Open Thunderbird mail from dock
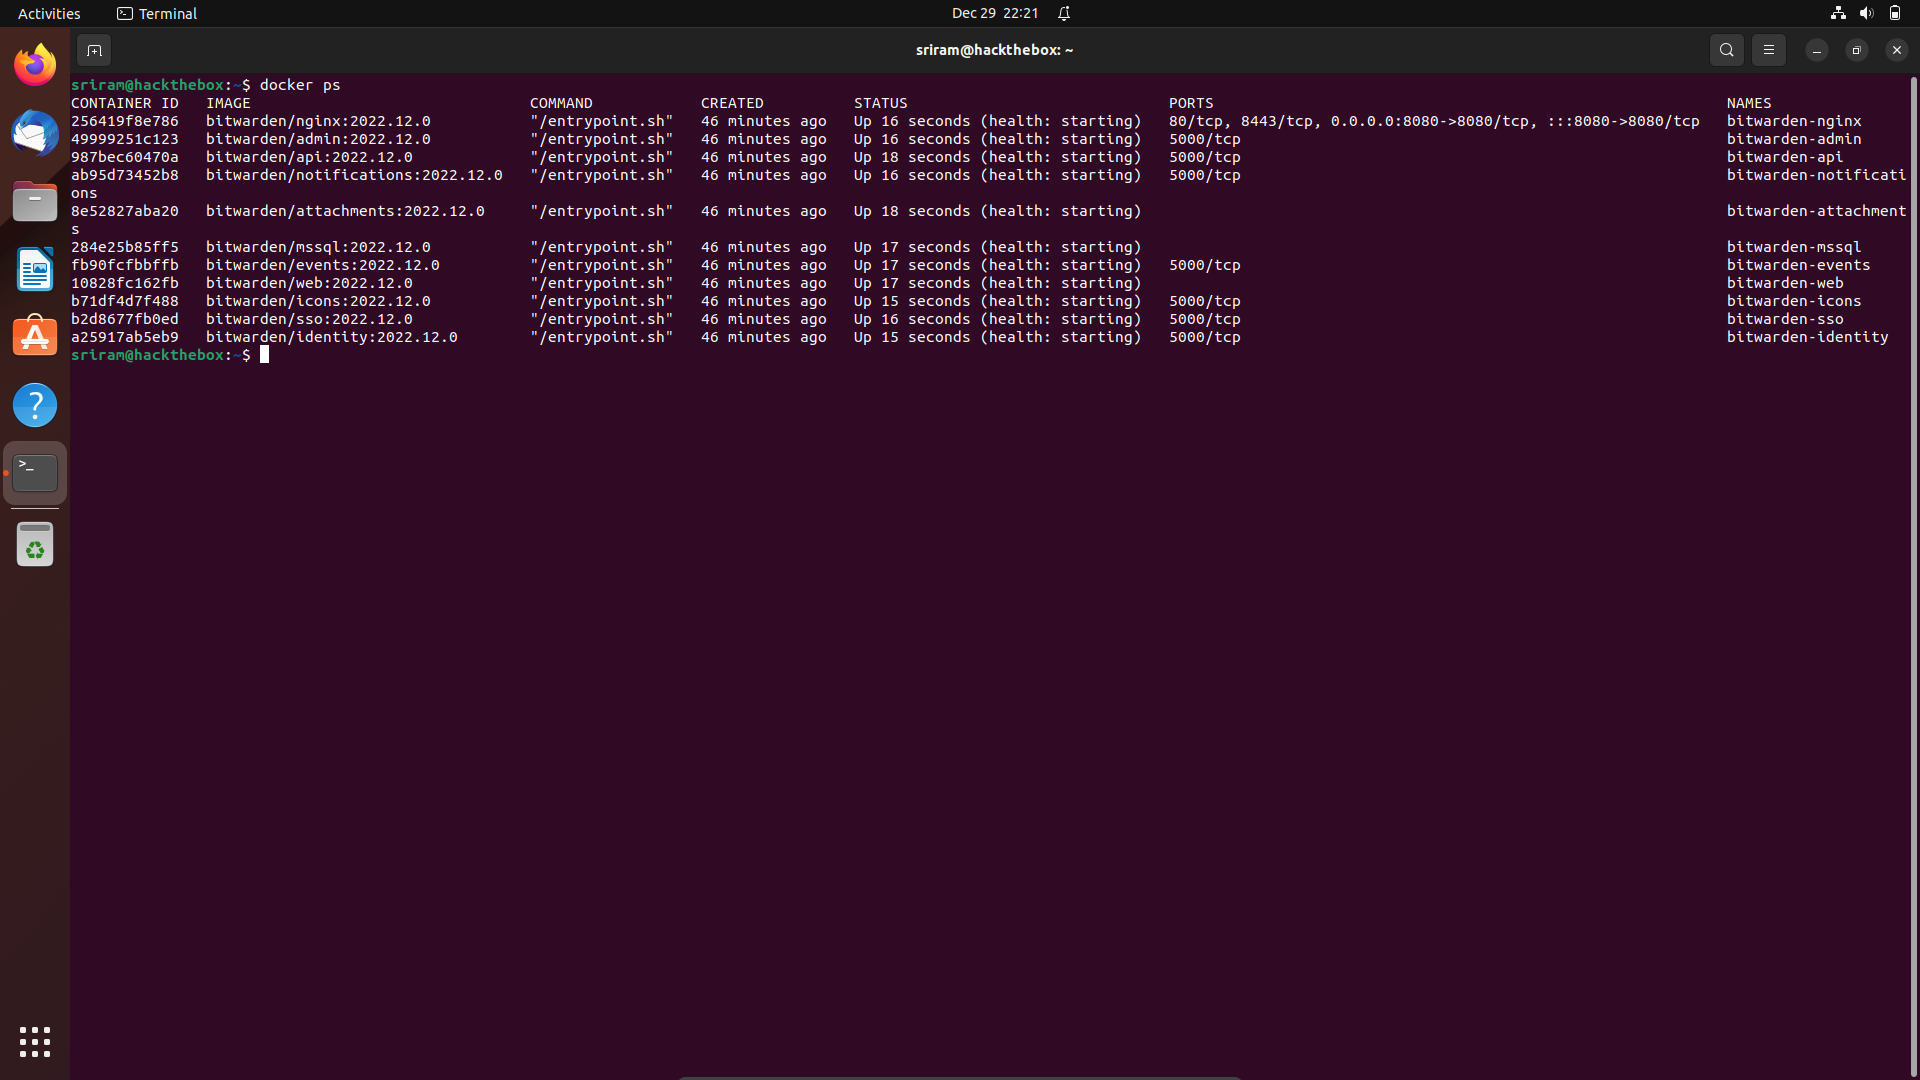 coord(35,133)
